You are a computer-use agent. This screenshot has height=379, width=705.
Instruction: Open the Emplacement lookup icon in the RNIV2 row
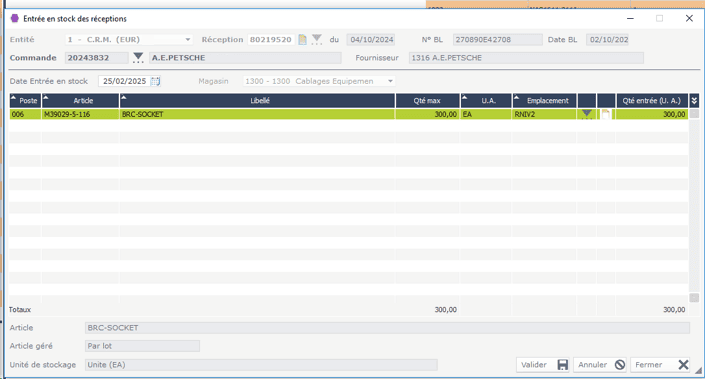(x=587, y=114)
